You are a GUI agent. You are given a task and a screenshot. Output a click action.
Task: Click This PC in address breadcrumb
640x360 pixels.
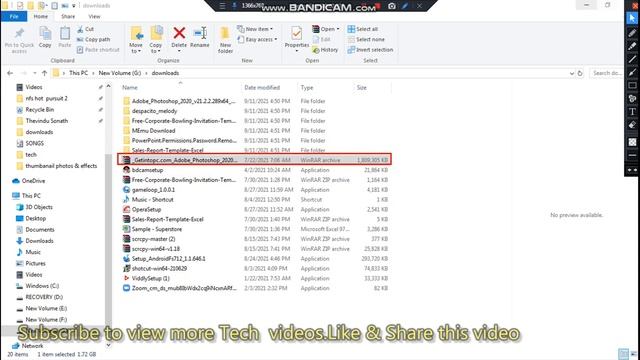point(78,73)
